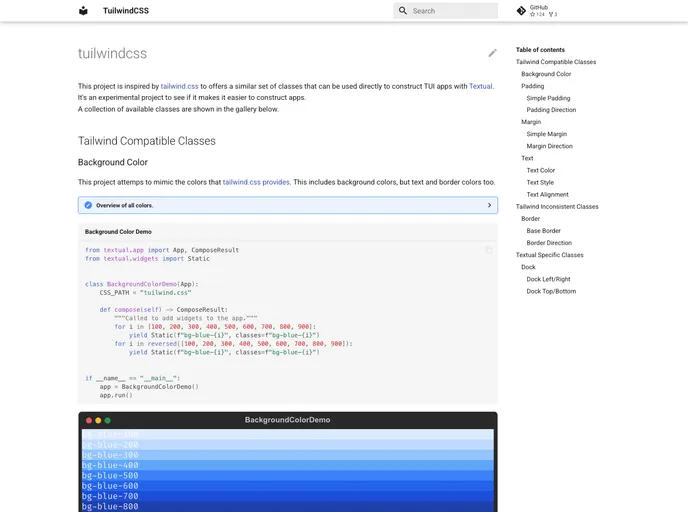Screen dimensions: 688x512
Task: Click the bg-blue-400 color row
Action: (x=288, y=465)
